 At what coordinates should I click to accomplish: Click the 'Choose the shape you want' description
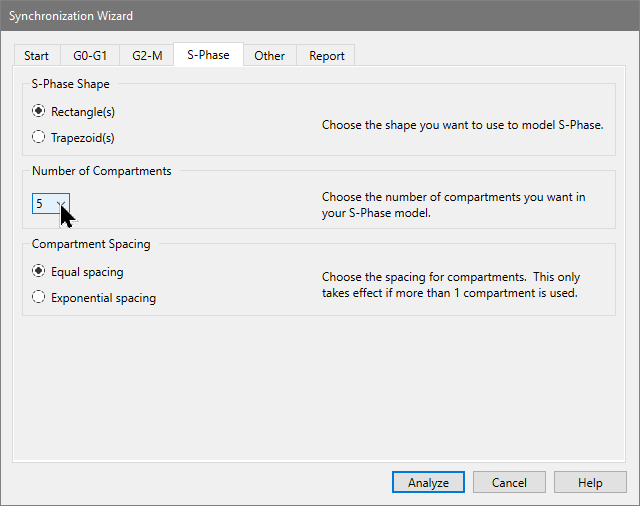point(462,125)
